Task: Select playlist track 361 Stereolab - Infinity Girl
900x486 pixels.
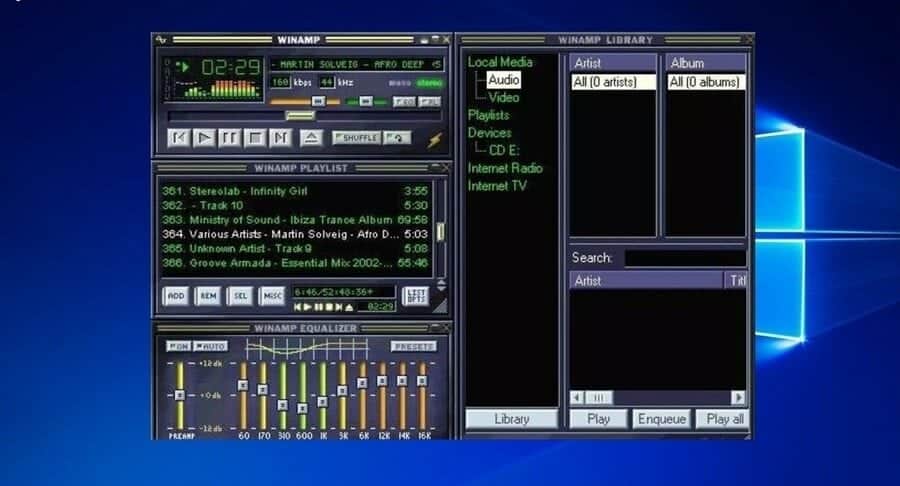Action: (x=295, y=191)
